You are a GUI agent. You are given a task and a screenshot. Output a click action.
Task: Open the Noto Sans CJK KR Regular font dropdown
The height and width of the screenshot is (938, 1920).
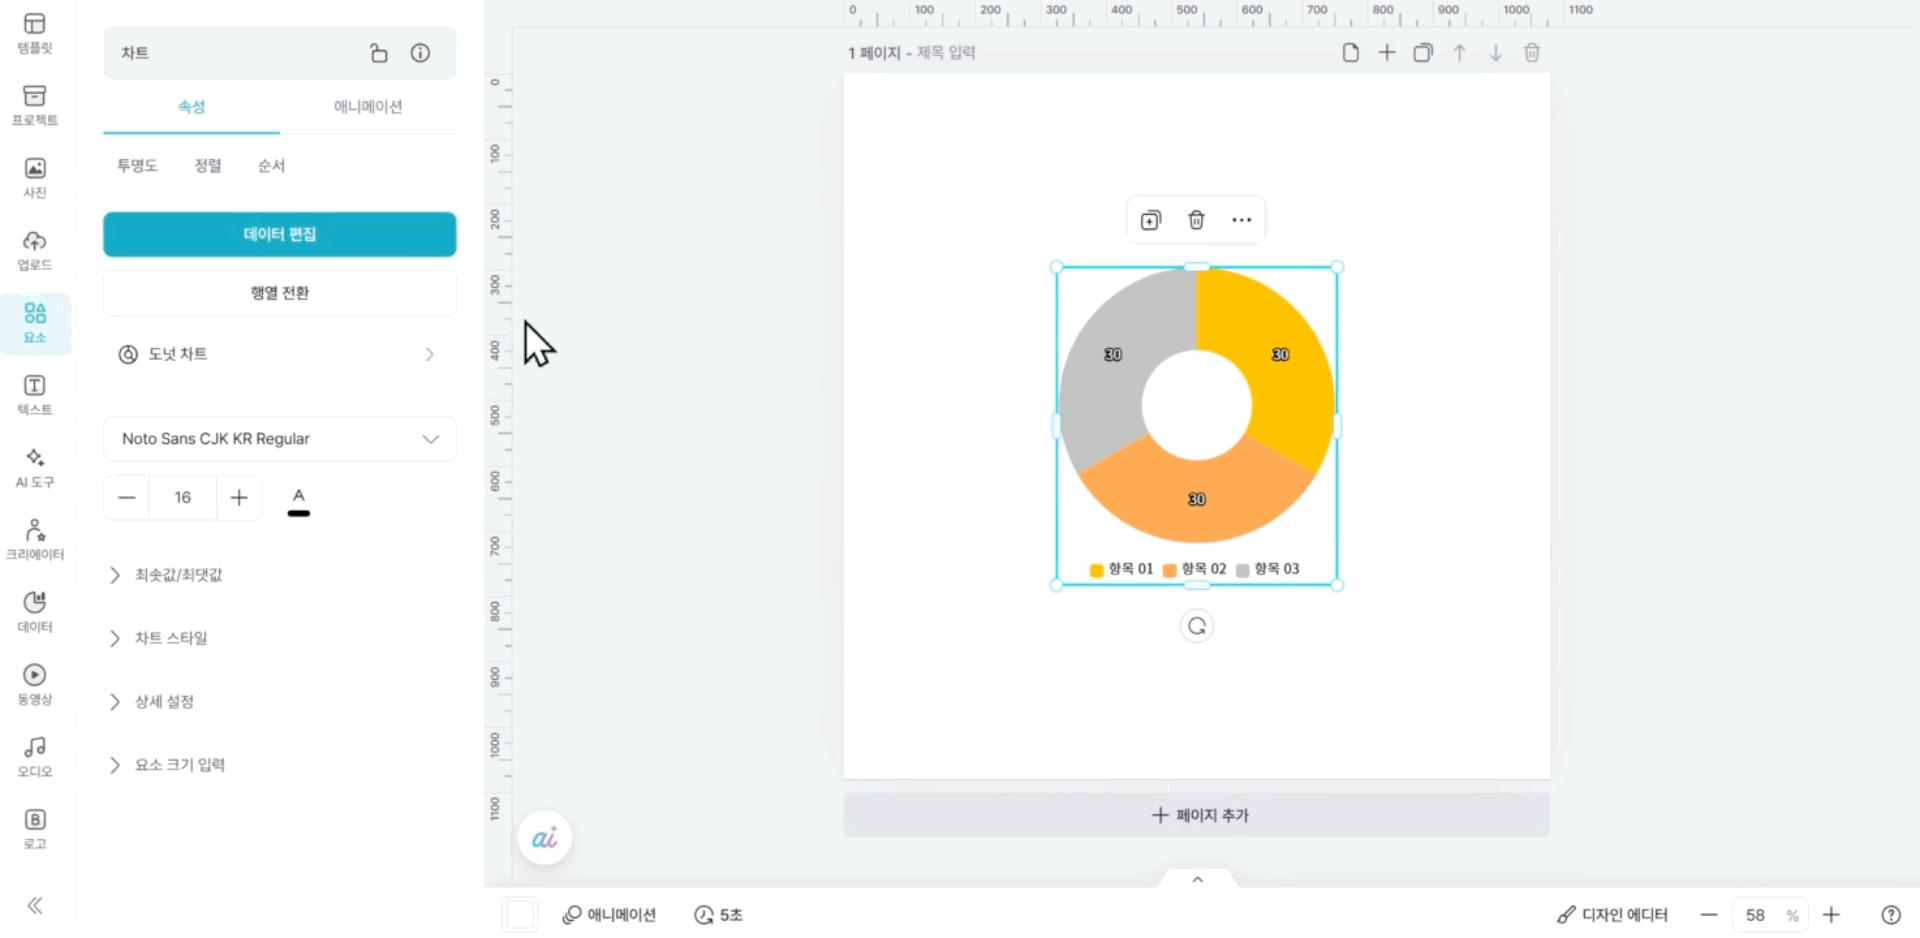[280, 439]
